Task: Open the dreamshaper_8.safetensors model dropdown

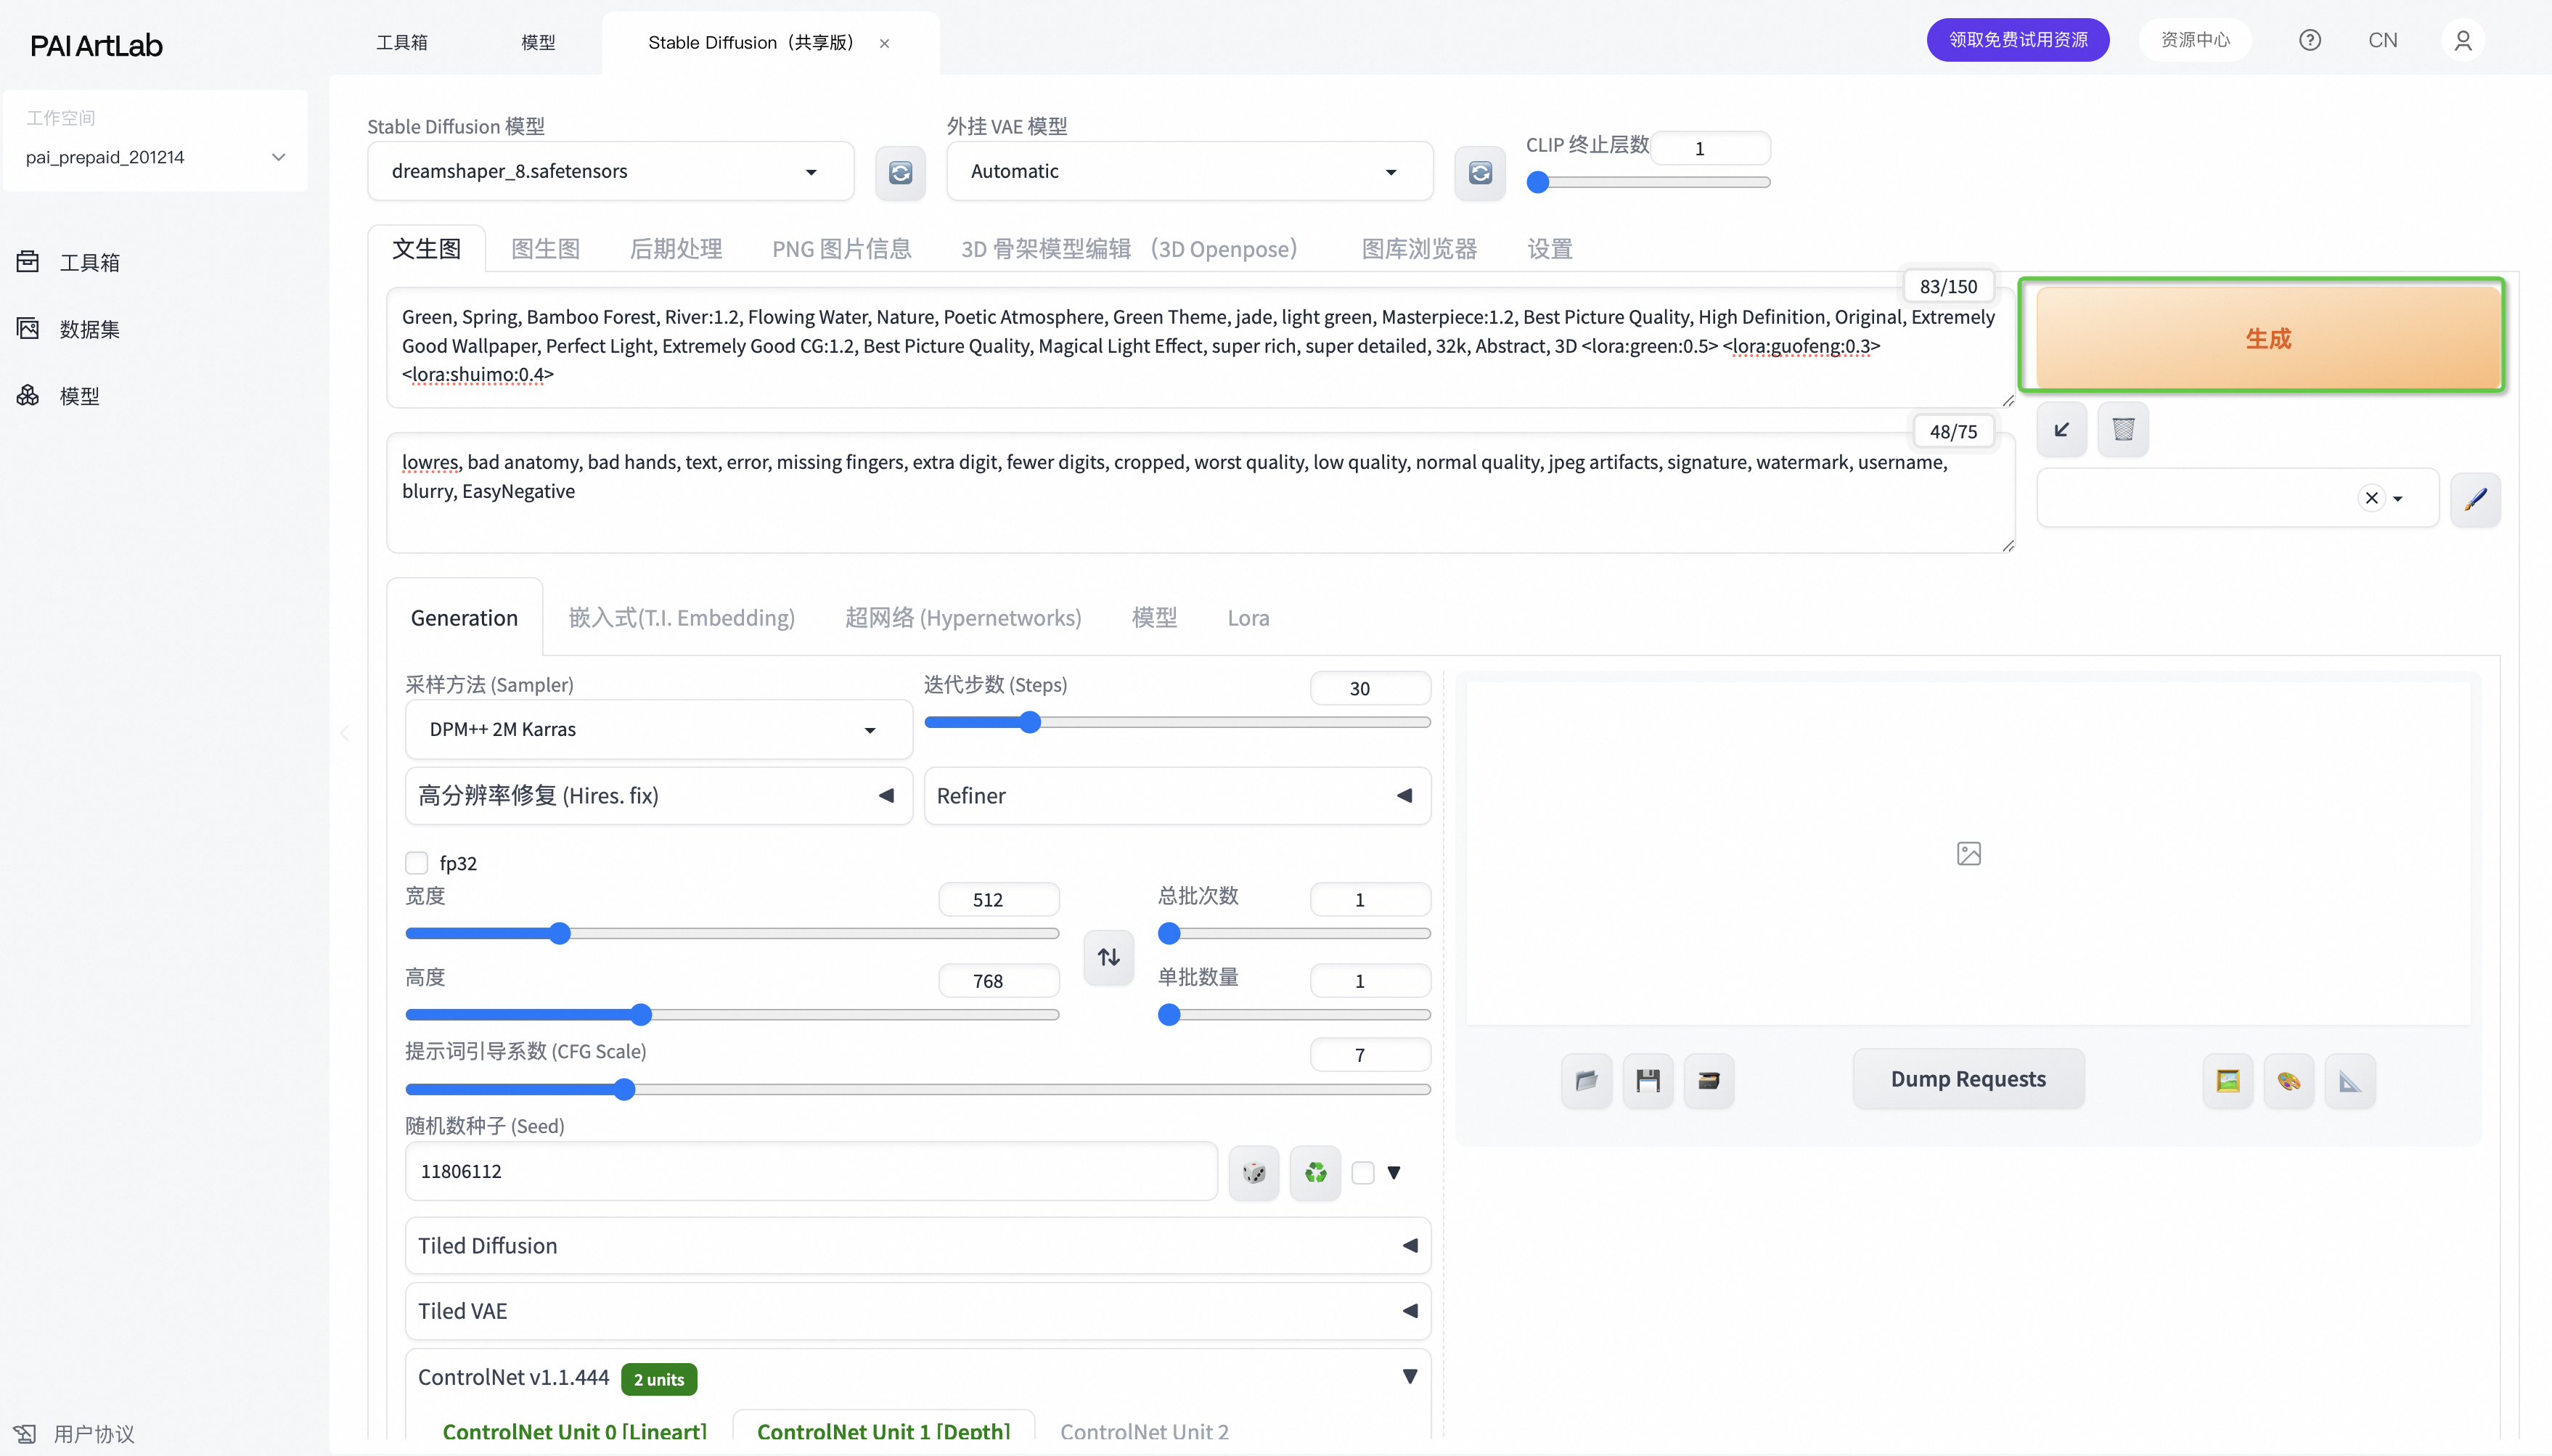Action: pos(610,172)
